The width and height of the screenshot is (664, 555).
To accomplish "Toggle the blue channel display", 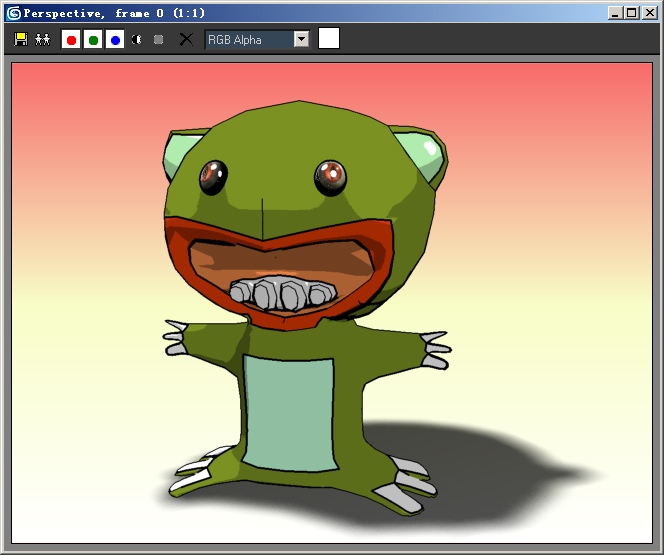I will pyautogui.click(x=115, y=39).
